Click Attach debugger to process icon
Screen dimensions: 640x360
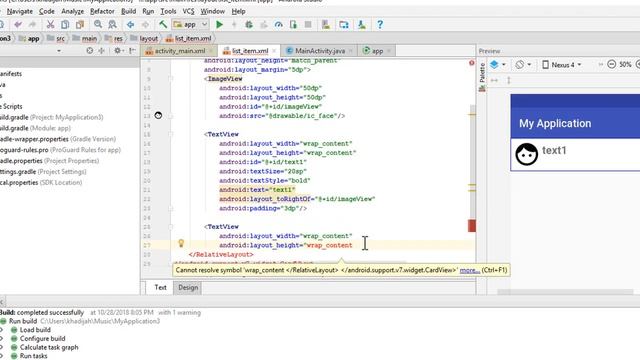pyautogui.click(x=293, y=24)
